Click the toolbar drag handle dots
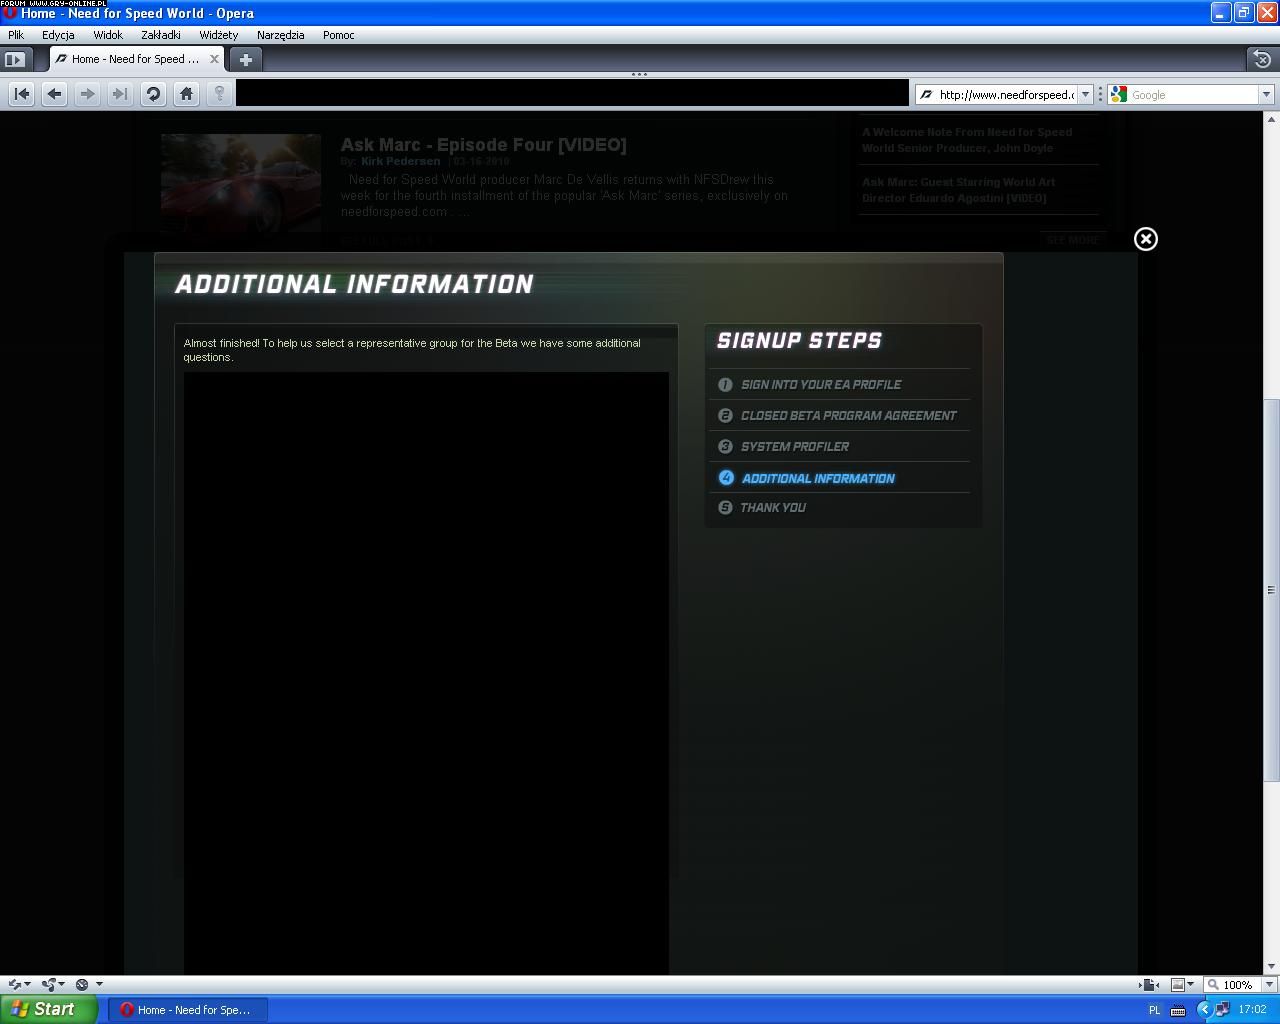This screenshot has height=1024, width=1280. click(639, 74)
